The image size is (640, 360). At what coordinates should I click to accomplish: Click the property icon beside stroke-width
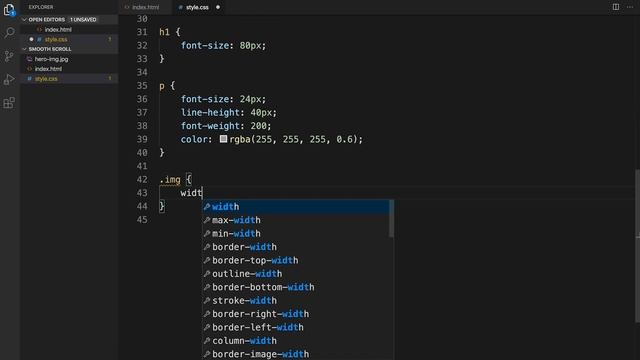(x=207, y=301)
